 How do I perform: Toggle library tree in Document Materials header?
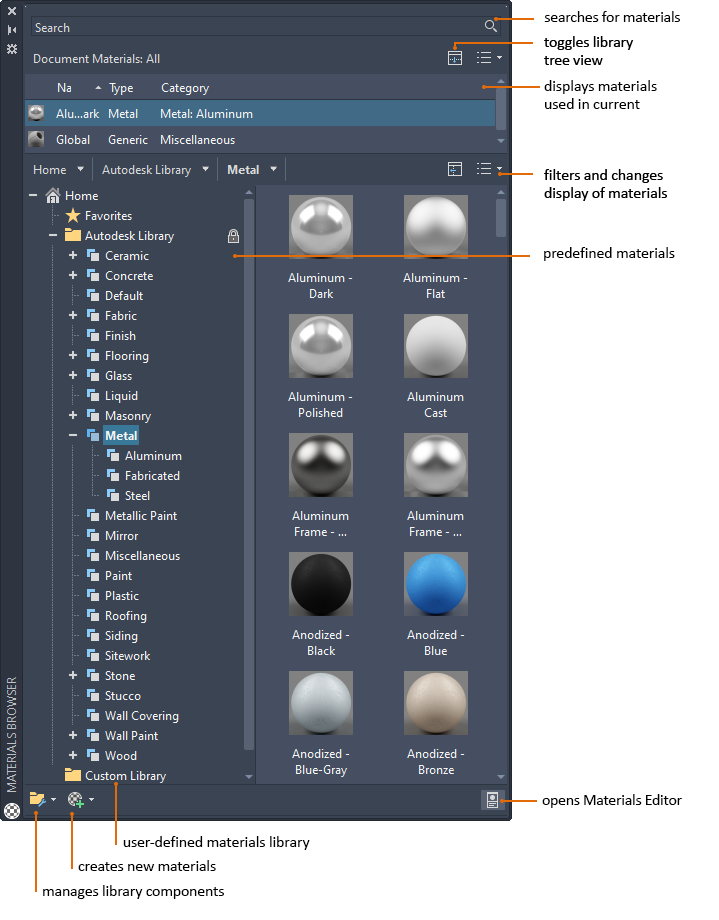455,58
